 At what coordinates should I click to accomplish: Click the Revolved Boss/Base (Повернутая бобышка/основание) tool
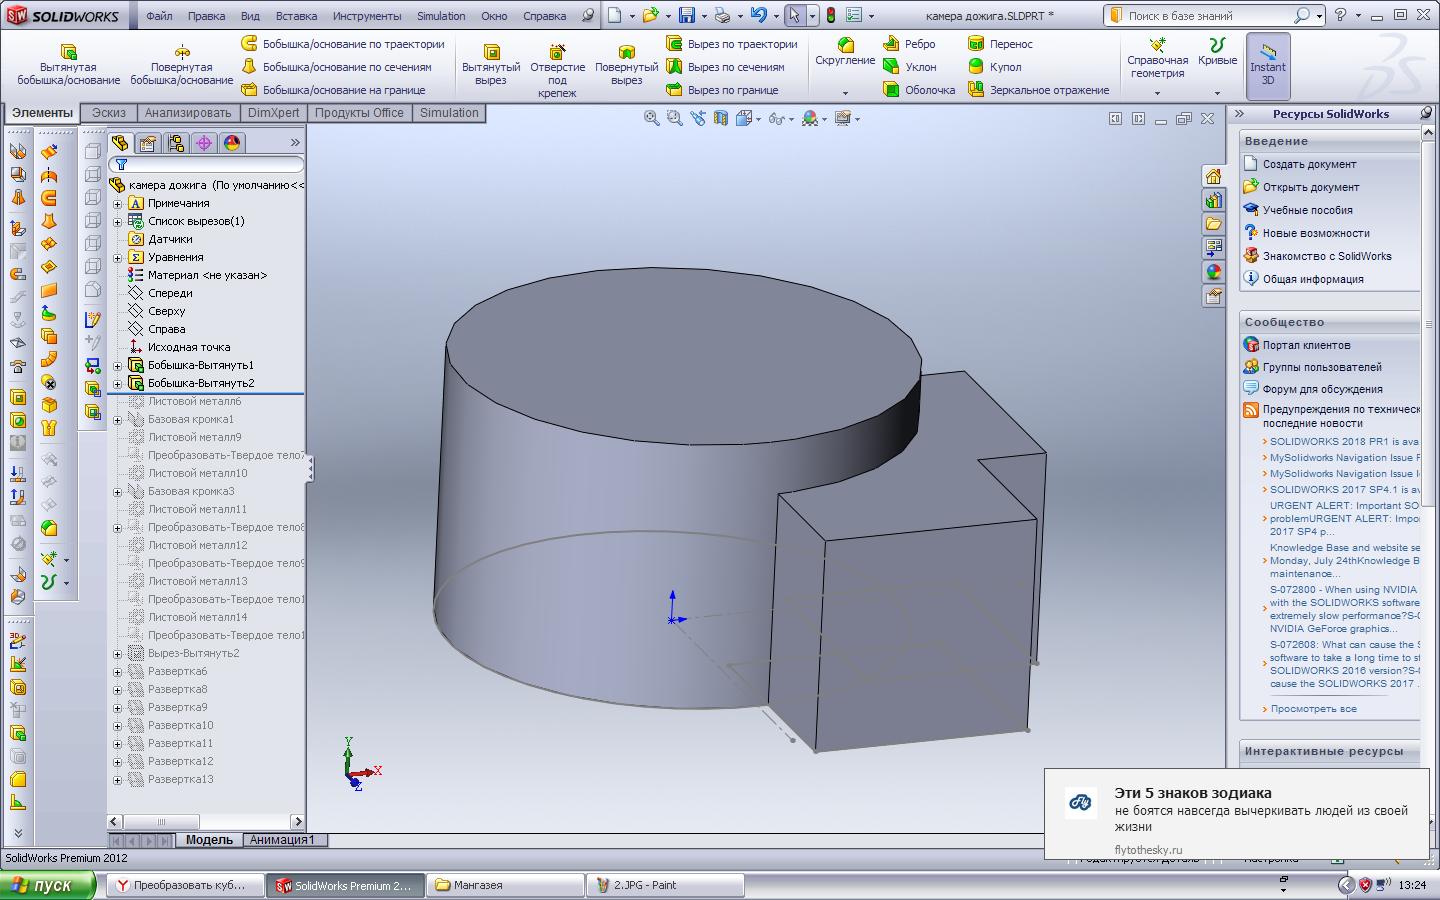(x=182, y=65)
